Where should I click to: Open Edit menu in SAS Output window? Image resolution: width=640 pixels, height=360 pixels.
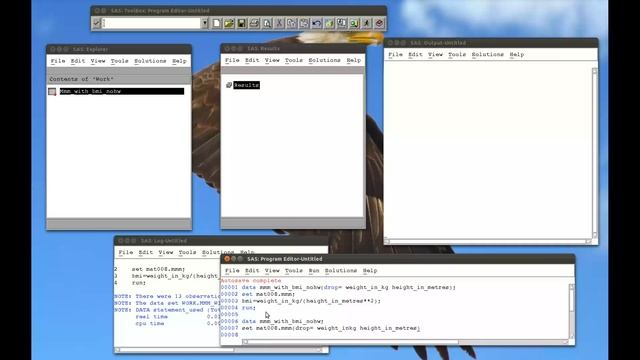coord(415,54)
